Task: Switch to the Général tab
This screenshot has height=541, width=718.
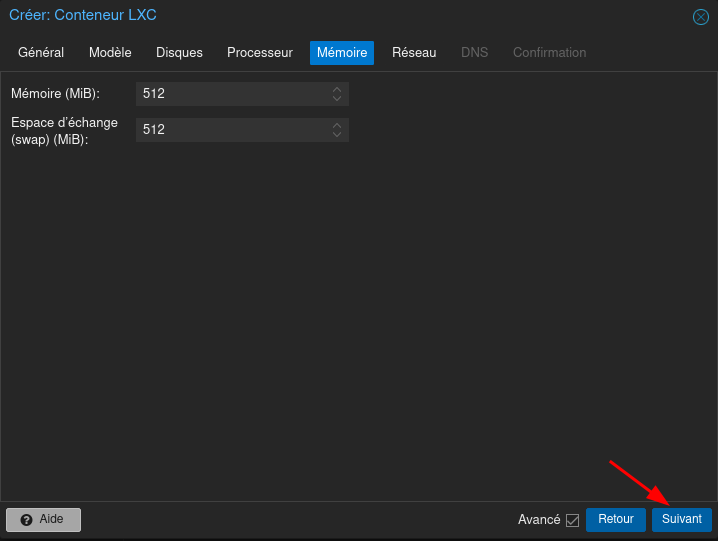Action: coord(41,53)
